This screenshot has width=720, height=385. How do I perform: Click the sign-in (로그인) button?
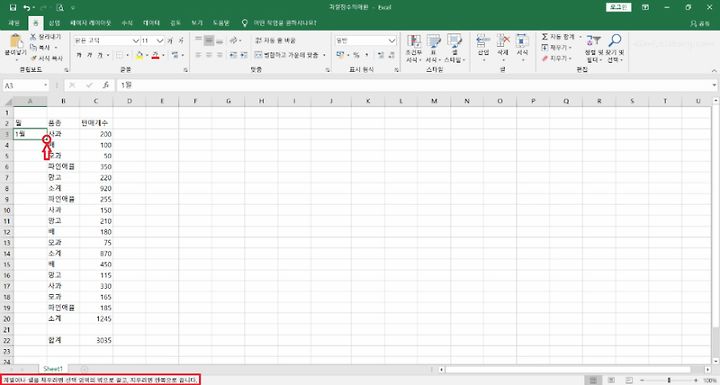619,7
